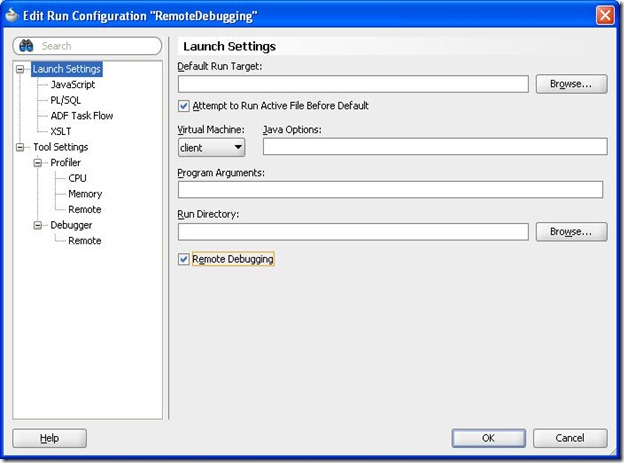Collapse the Profiler tree node
The height and width of the screenshot is (463, 624).
click(39, 163)
